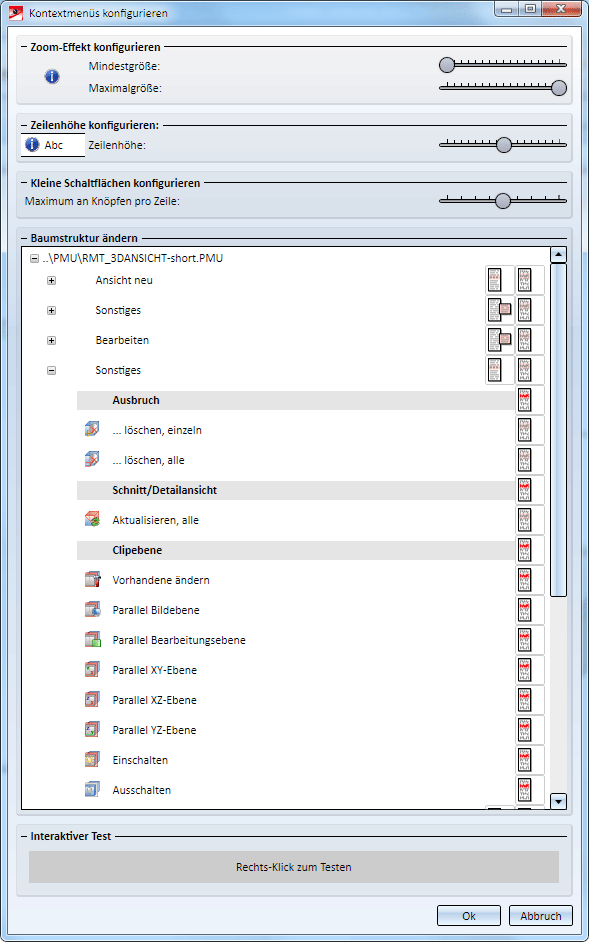Click the 'Abc' row height preview box

coord(53,145)
